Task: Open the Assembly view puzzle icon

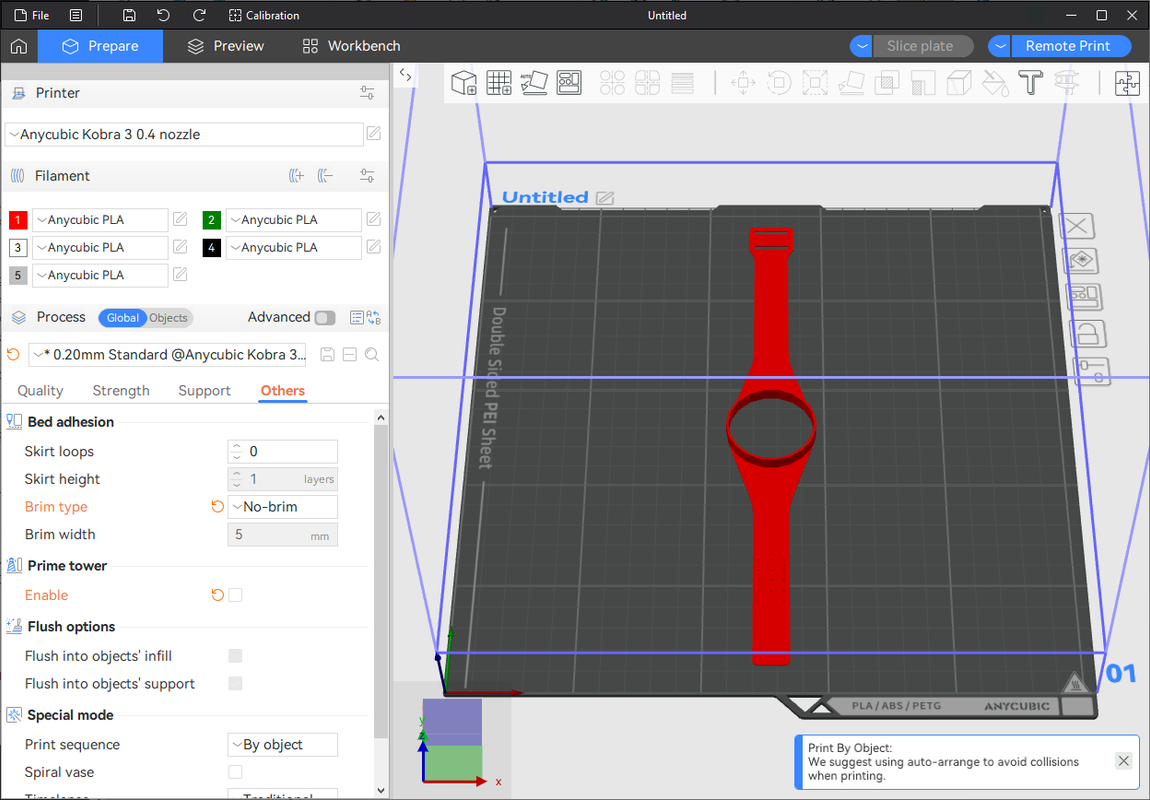Action: coord(1127,83)
